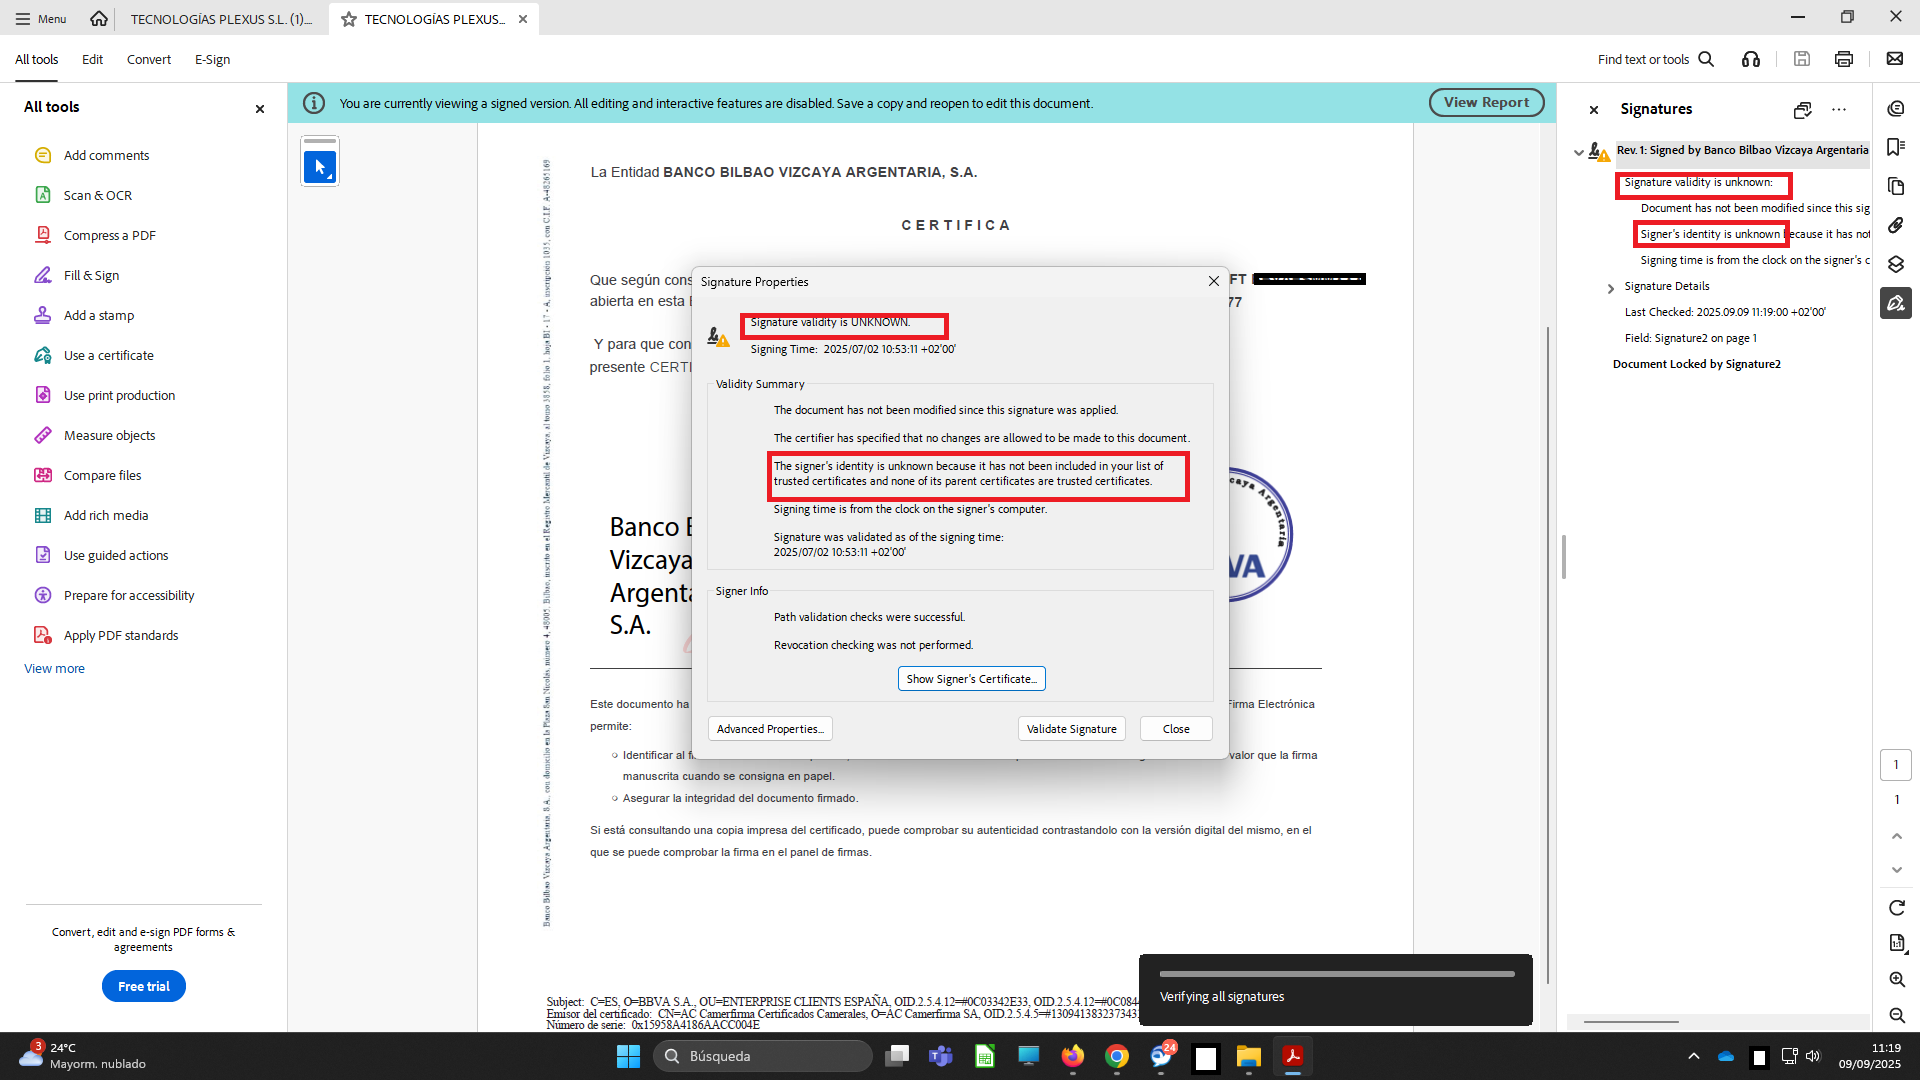This screenshot has height=1080, width=1920.
Task: Click the taskbar Búsqueda search box
Action: (763, 1056)
